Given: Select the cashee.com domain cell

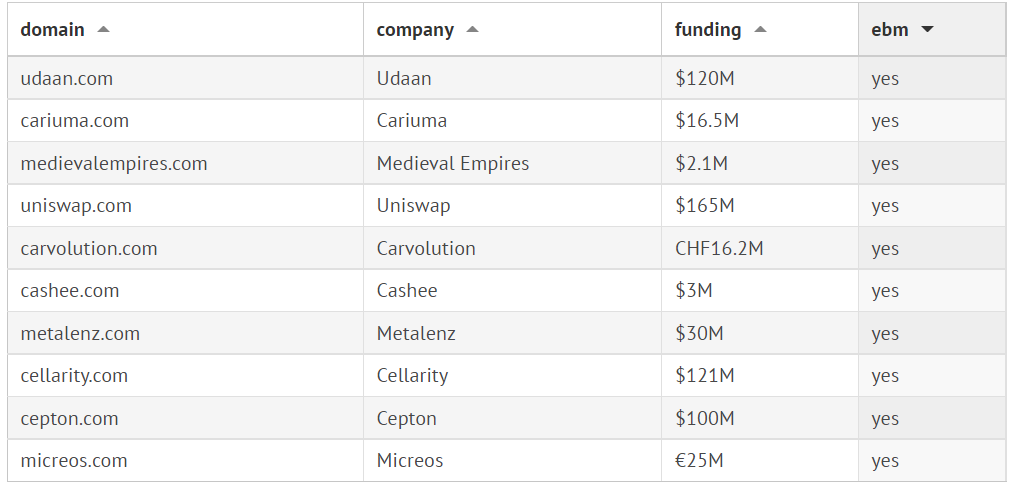Looking at the screenshot, I should point(70,291).
